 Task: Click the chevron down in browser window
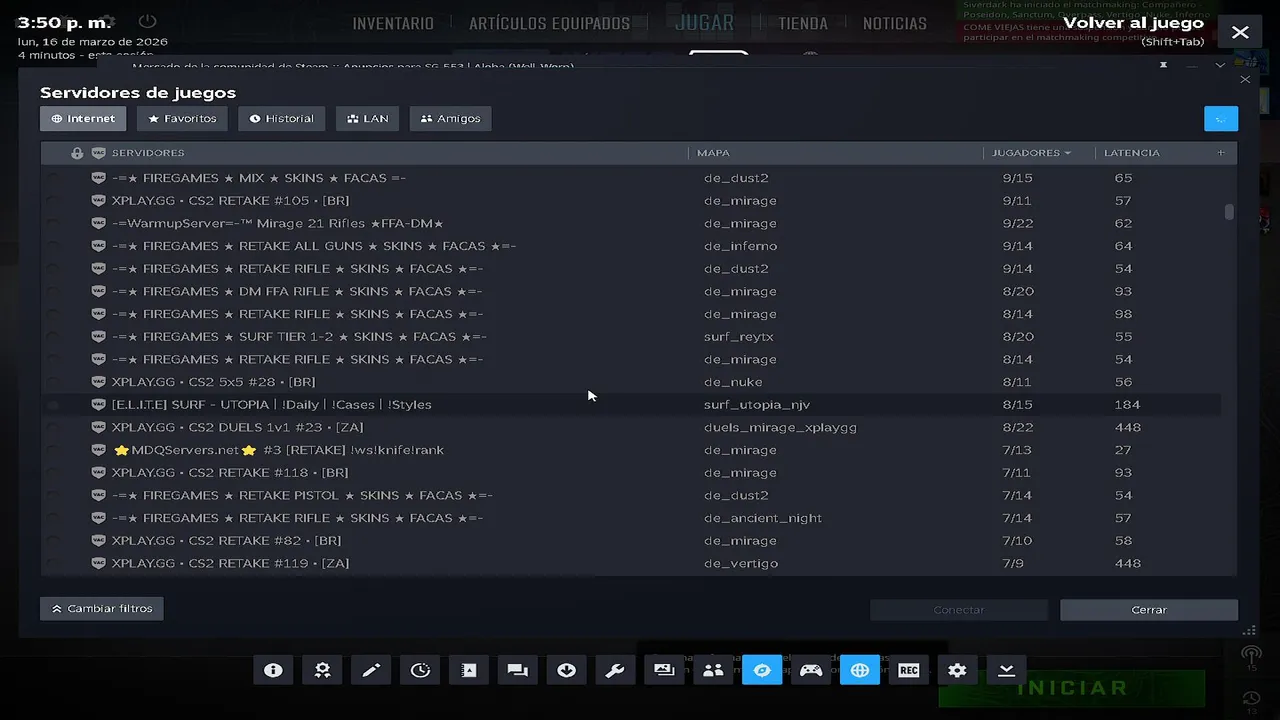pos(1220,65)
